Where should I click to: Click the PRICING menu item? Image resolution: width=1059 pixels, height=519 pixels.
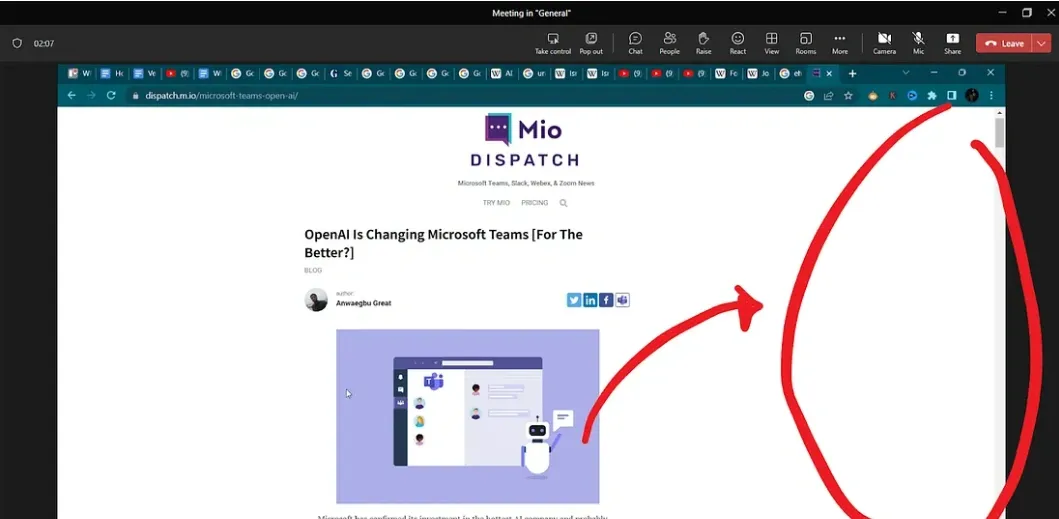534,203
